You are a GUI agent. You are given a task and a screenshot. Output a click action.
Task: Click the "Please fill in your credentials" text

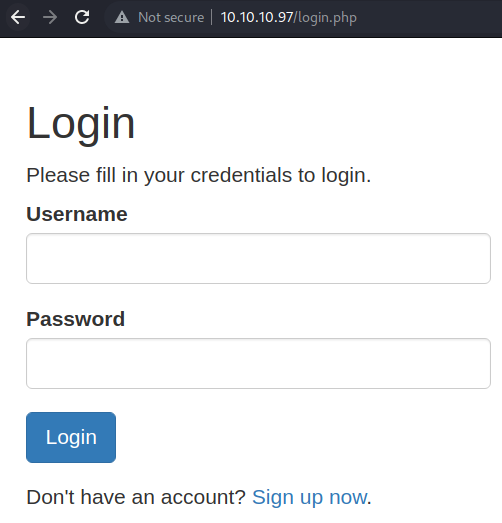[x=198, y=175]
